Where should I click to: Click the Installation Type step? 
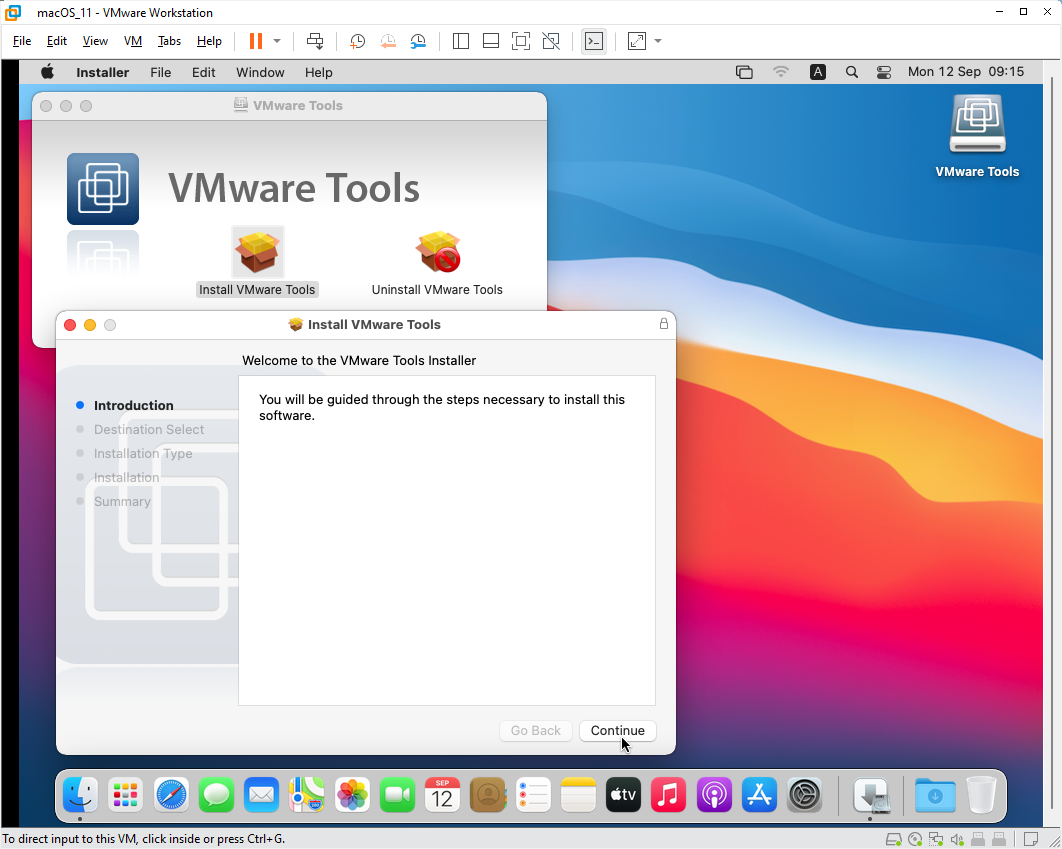coord(143,454)
